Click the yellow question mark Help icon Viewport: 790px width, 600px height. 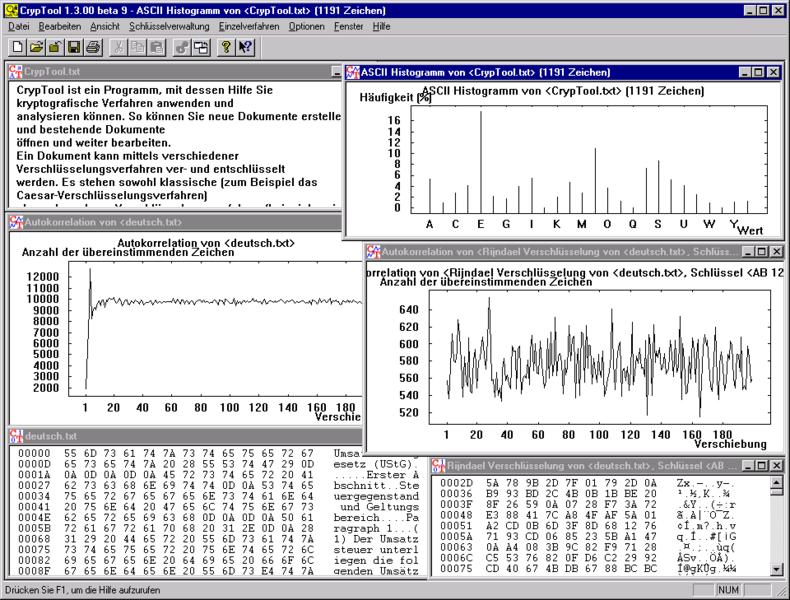[x=226, y=47]
